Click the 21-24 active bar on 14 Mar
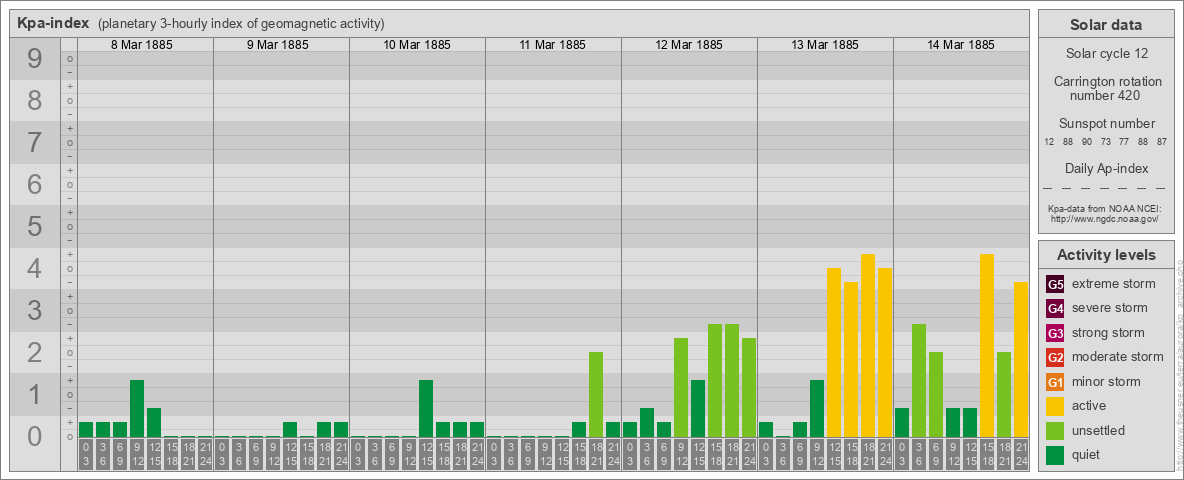This screenshot has height=480, width=1184. tap(1021, 359)
